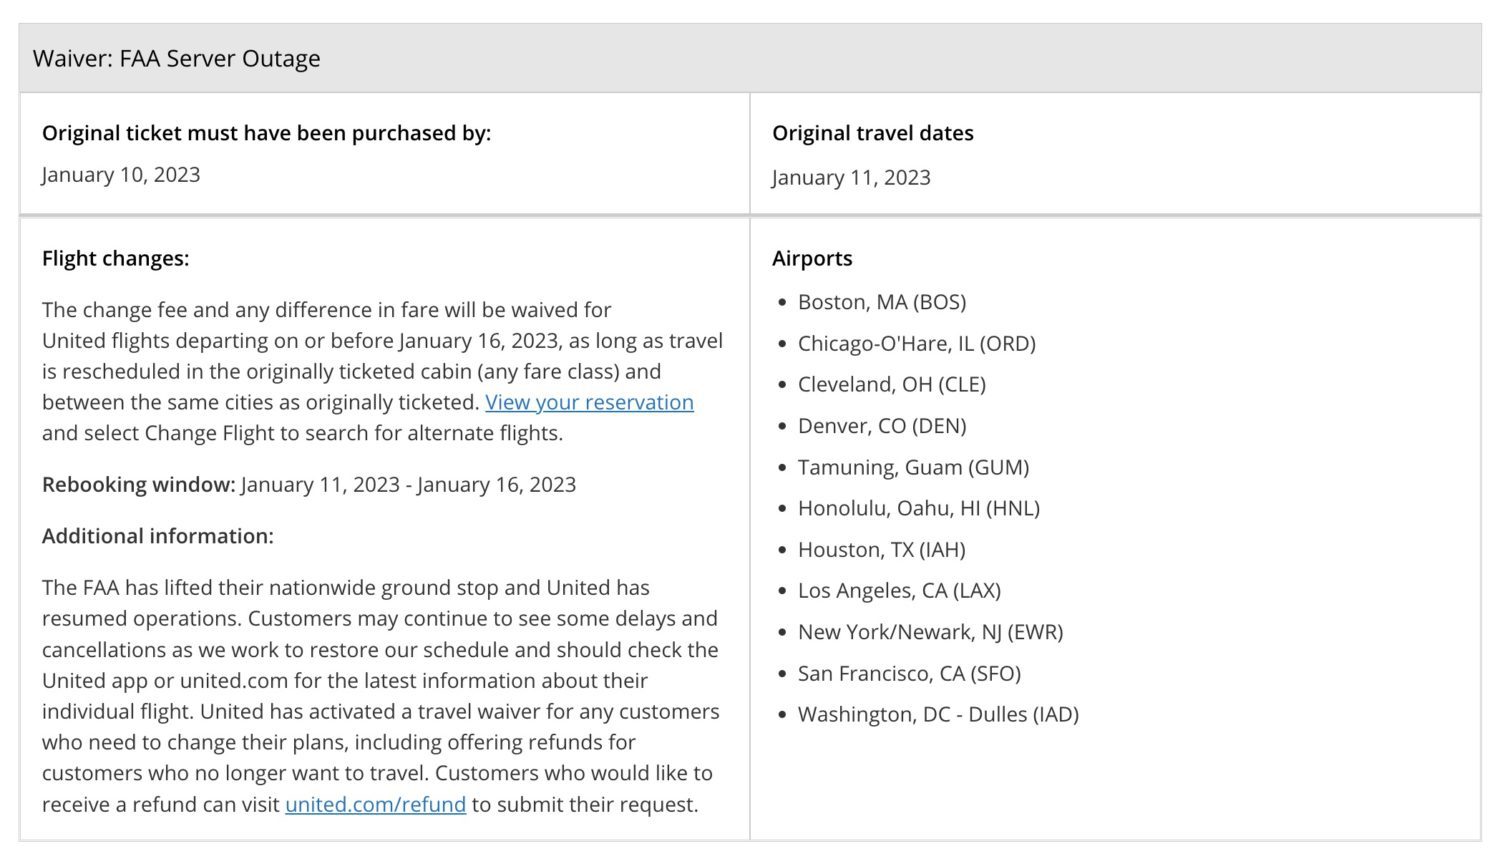Select Los Angeles, CA (LAX) entry
The height and width of the screenshot is (859, 1500).
[900, 590]
